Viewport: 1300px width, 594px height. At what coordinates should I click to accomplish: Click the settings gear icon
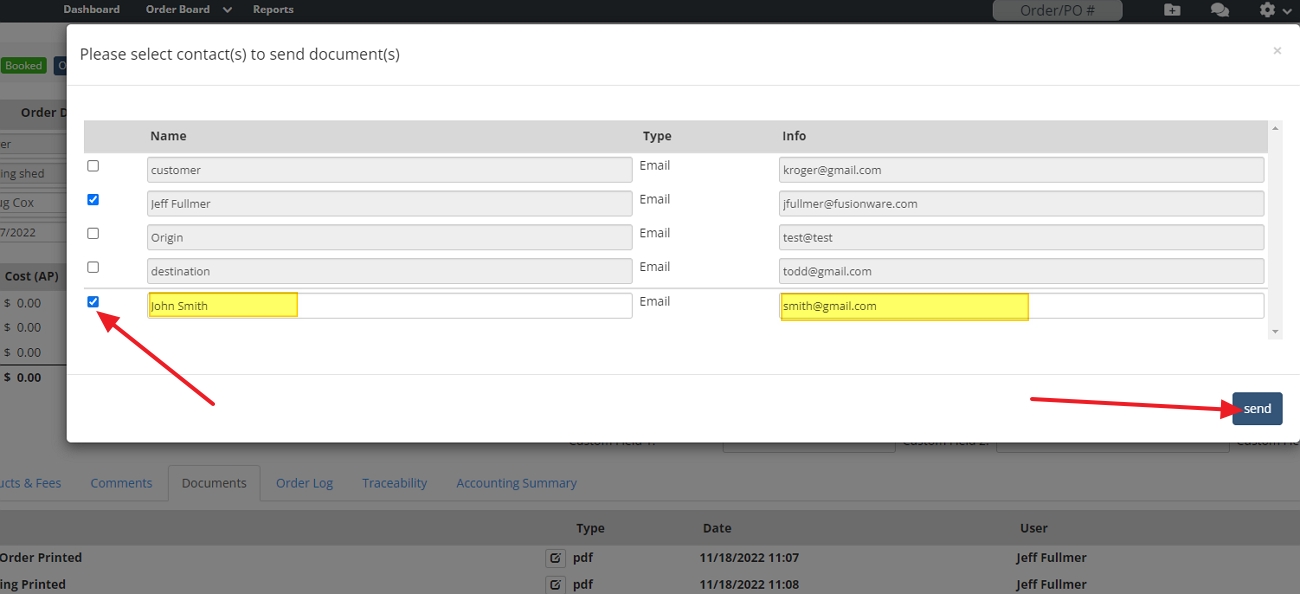click(x=1264, y=9)
